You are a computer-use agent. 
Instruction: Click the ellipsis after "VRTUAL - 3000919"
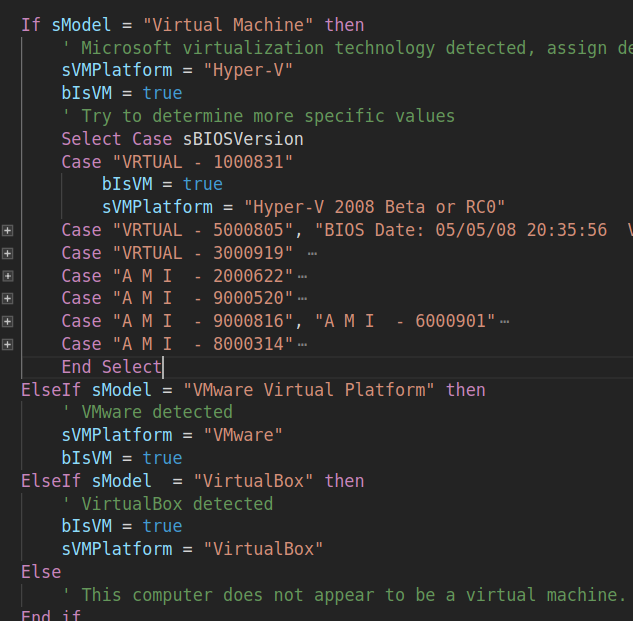312,253
